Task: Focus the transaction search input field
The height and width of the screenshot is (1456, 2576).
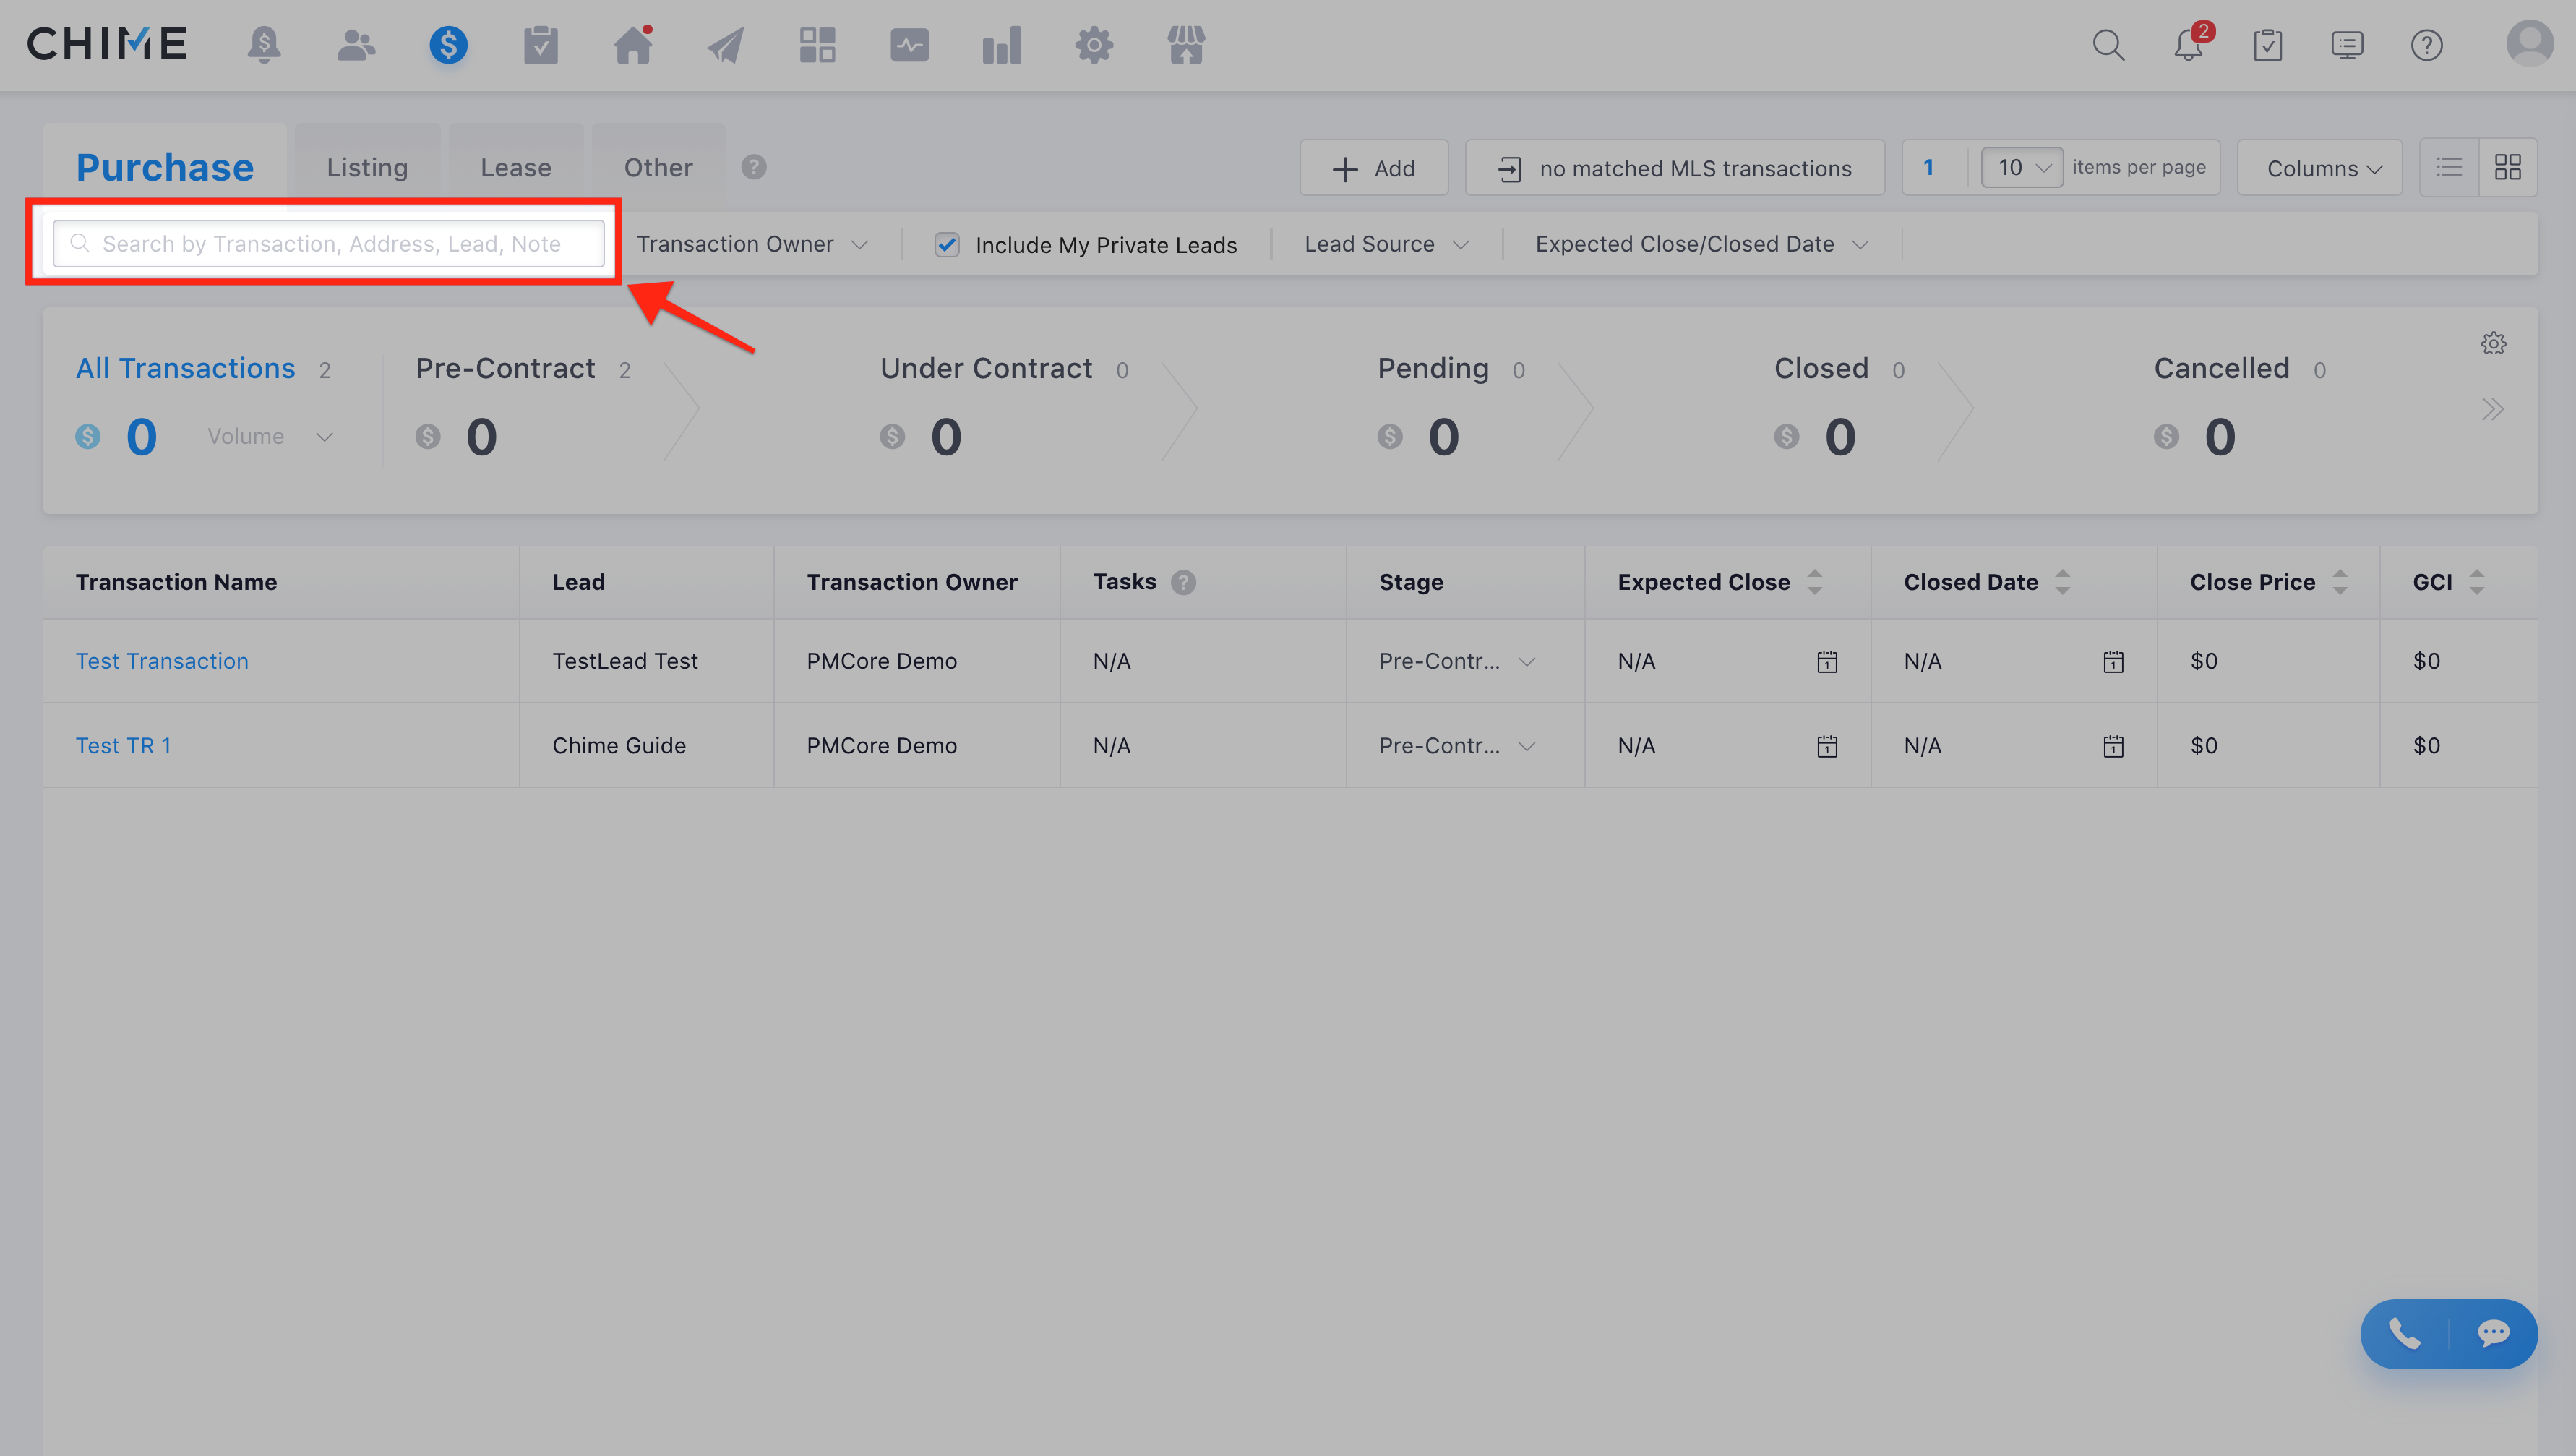Action: [328, 244]
